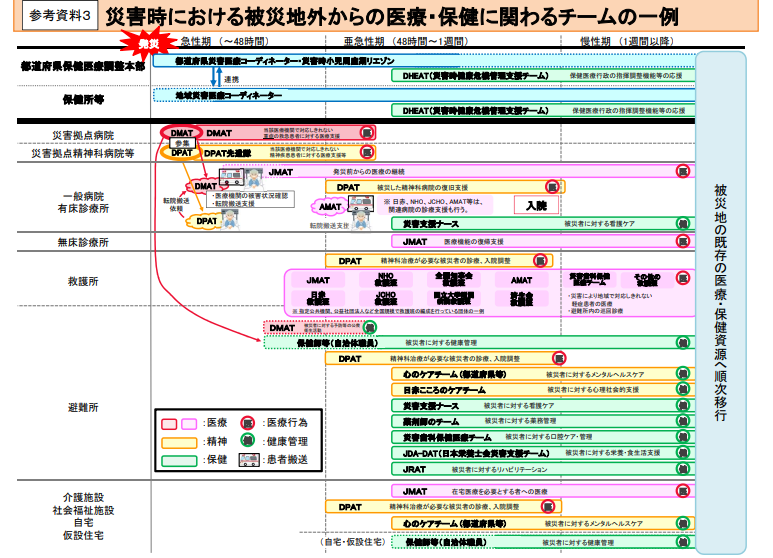
Task: Click the vertical 被災地の既存の医療 bar
Action: click(720, 303)
